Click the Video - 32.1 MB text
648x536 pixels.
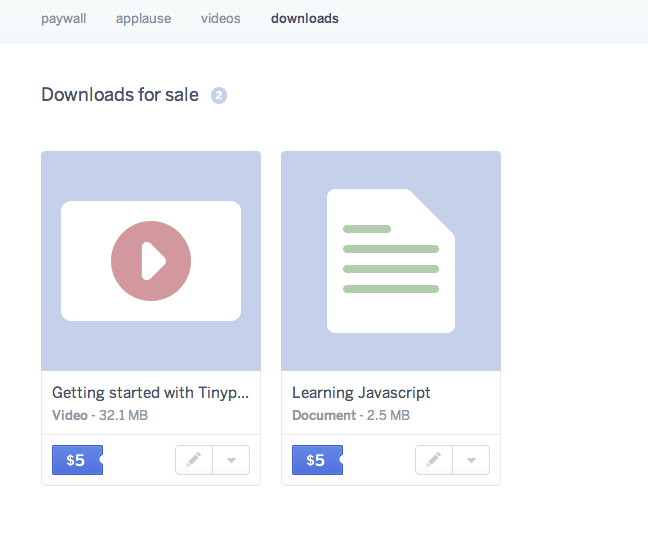(x=100, y=415)
